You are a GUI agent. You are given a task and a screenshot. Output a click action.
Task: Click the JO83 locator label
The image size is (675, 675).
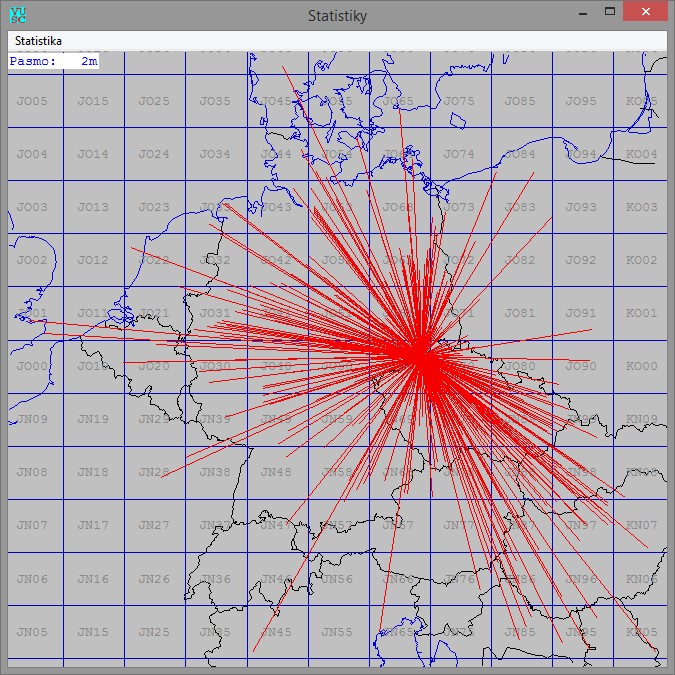tap(520, 207)
